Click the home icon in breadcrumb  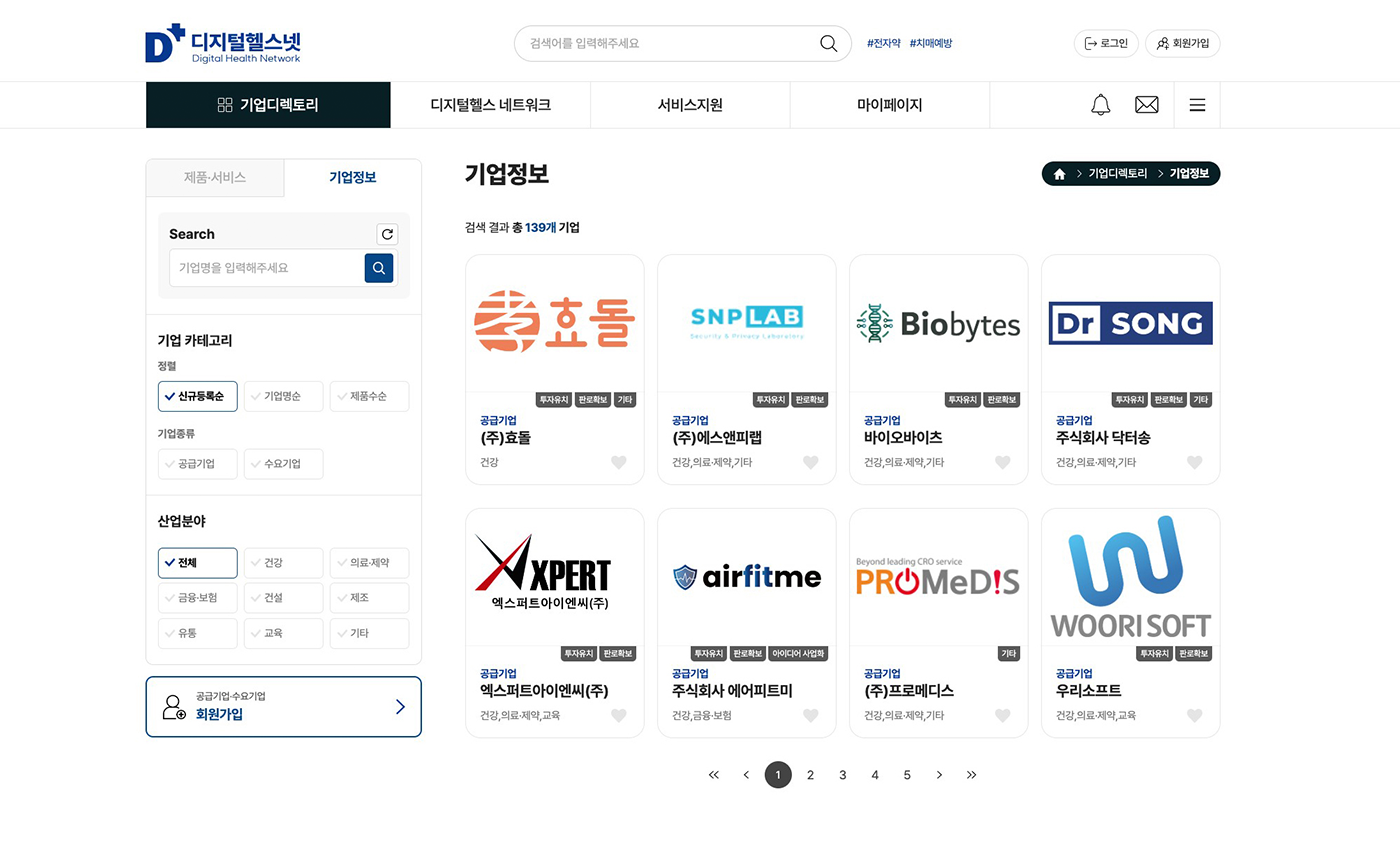(1059, 174)
